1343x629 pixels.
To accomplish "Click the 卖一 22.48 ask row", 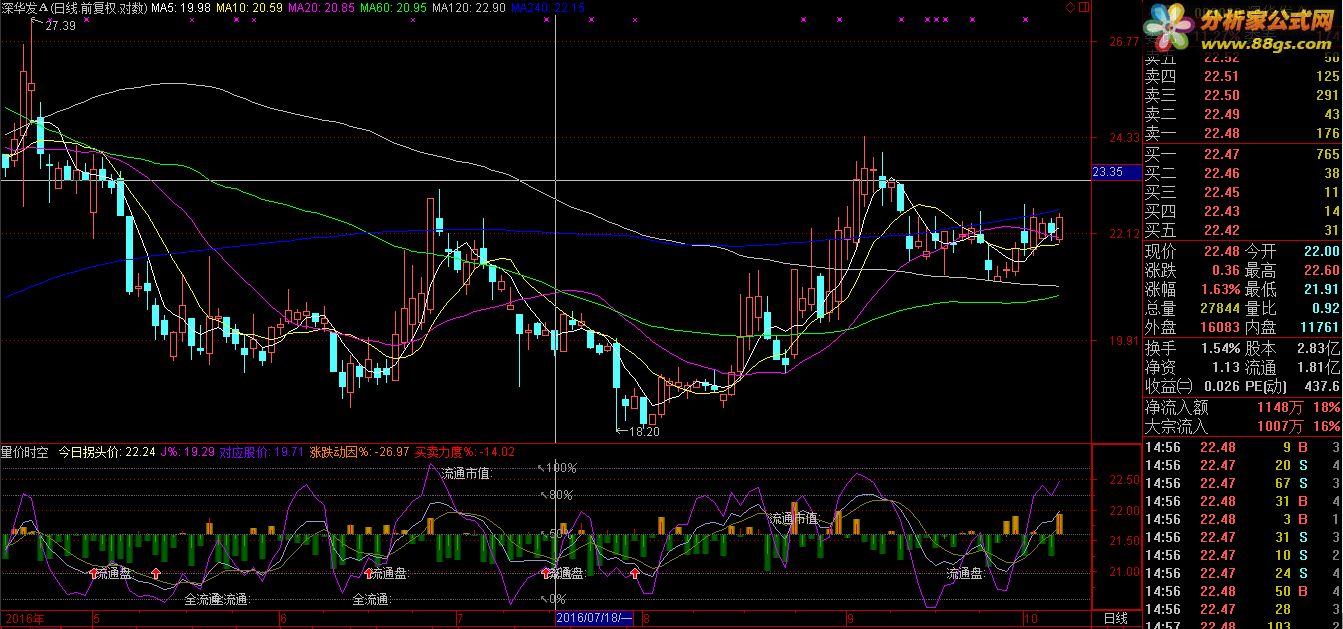I will (1241, 133).
